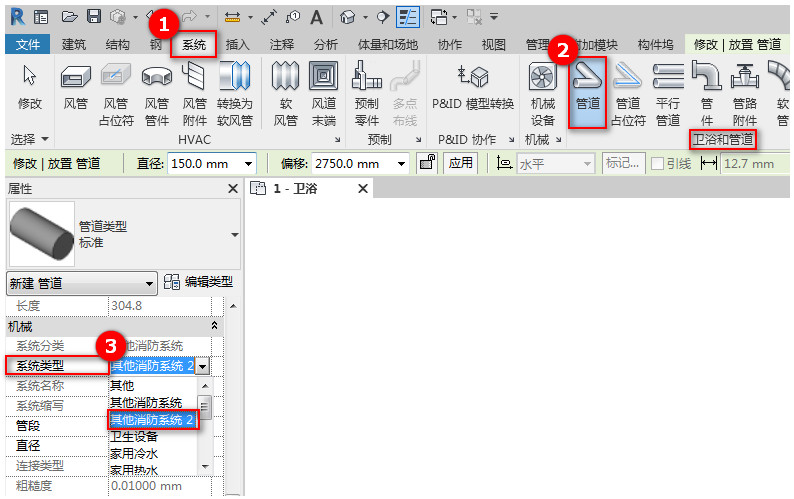Select the Modify arrow tool
Viewport: 794px width, 499px height.
click(29, 86)
